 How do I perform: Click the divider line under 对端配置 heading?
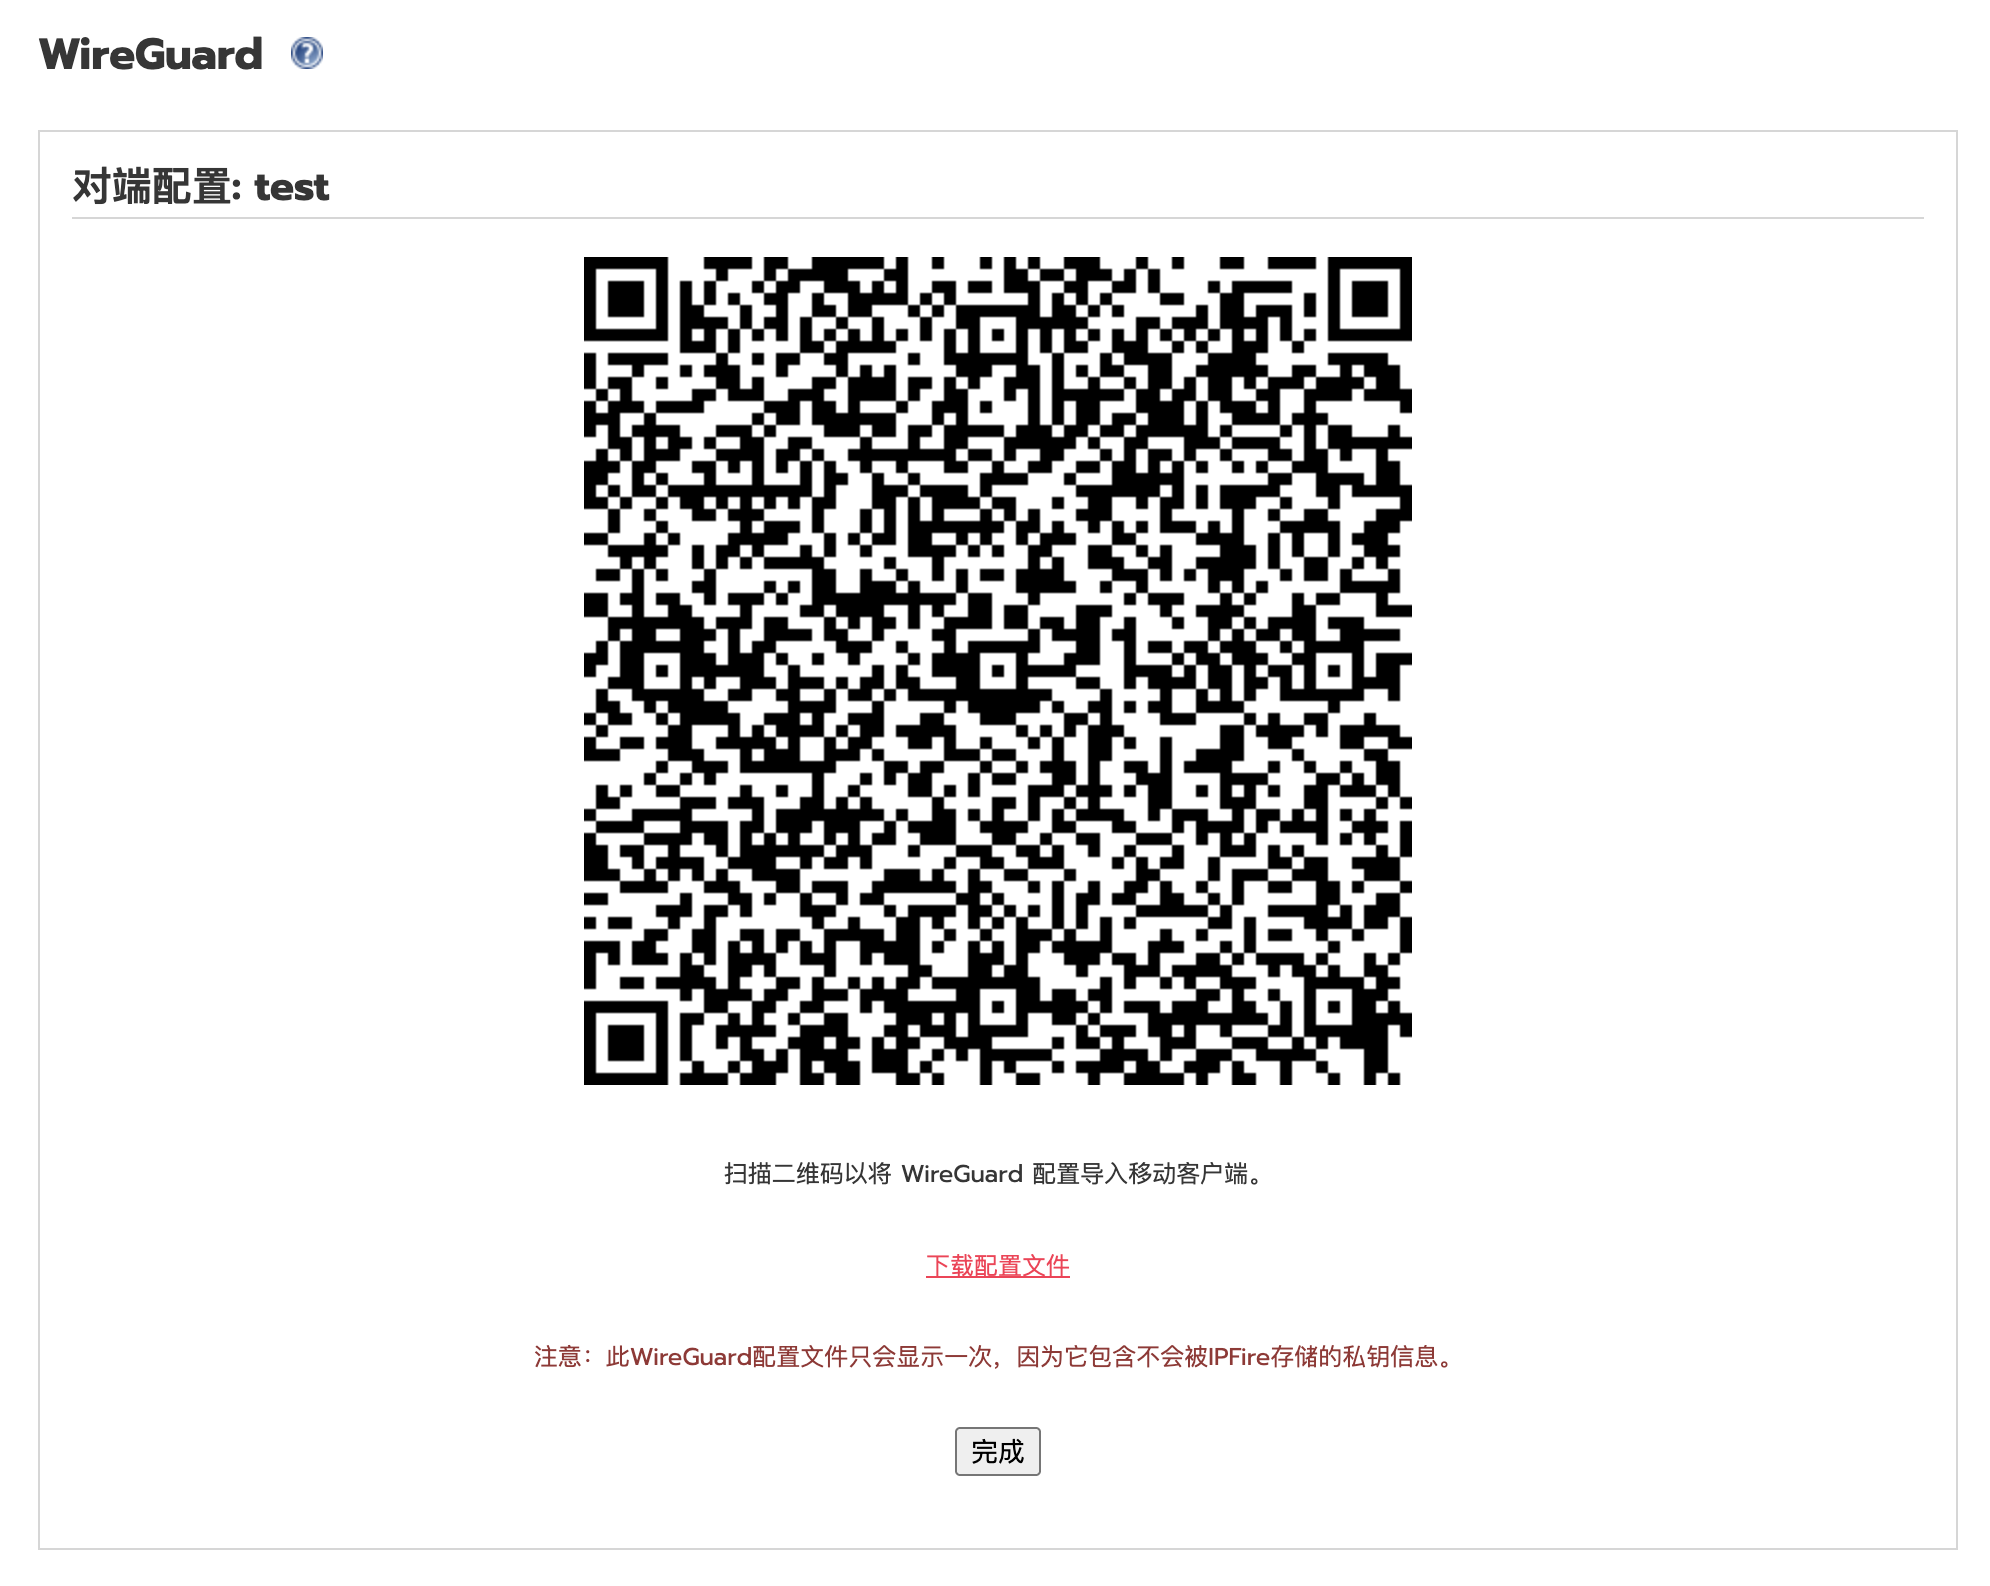tap(997, 217)
